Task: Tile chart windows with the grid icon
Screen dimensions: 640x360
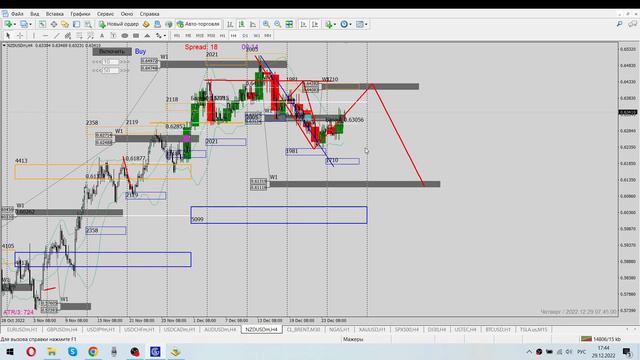Action: pyautogui.click(x=289, y=24)
